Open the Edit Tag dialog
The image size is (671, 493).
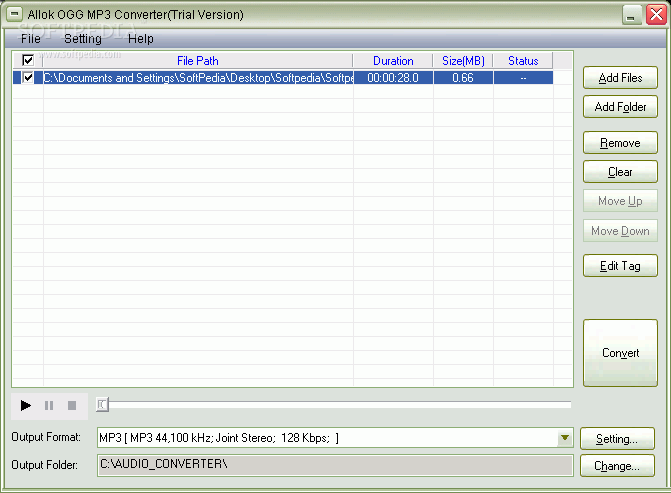click(620, 266)
